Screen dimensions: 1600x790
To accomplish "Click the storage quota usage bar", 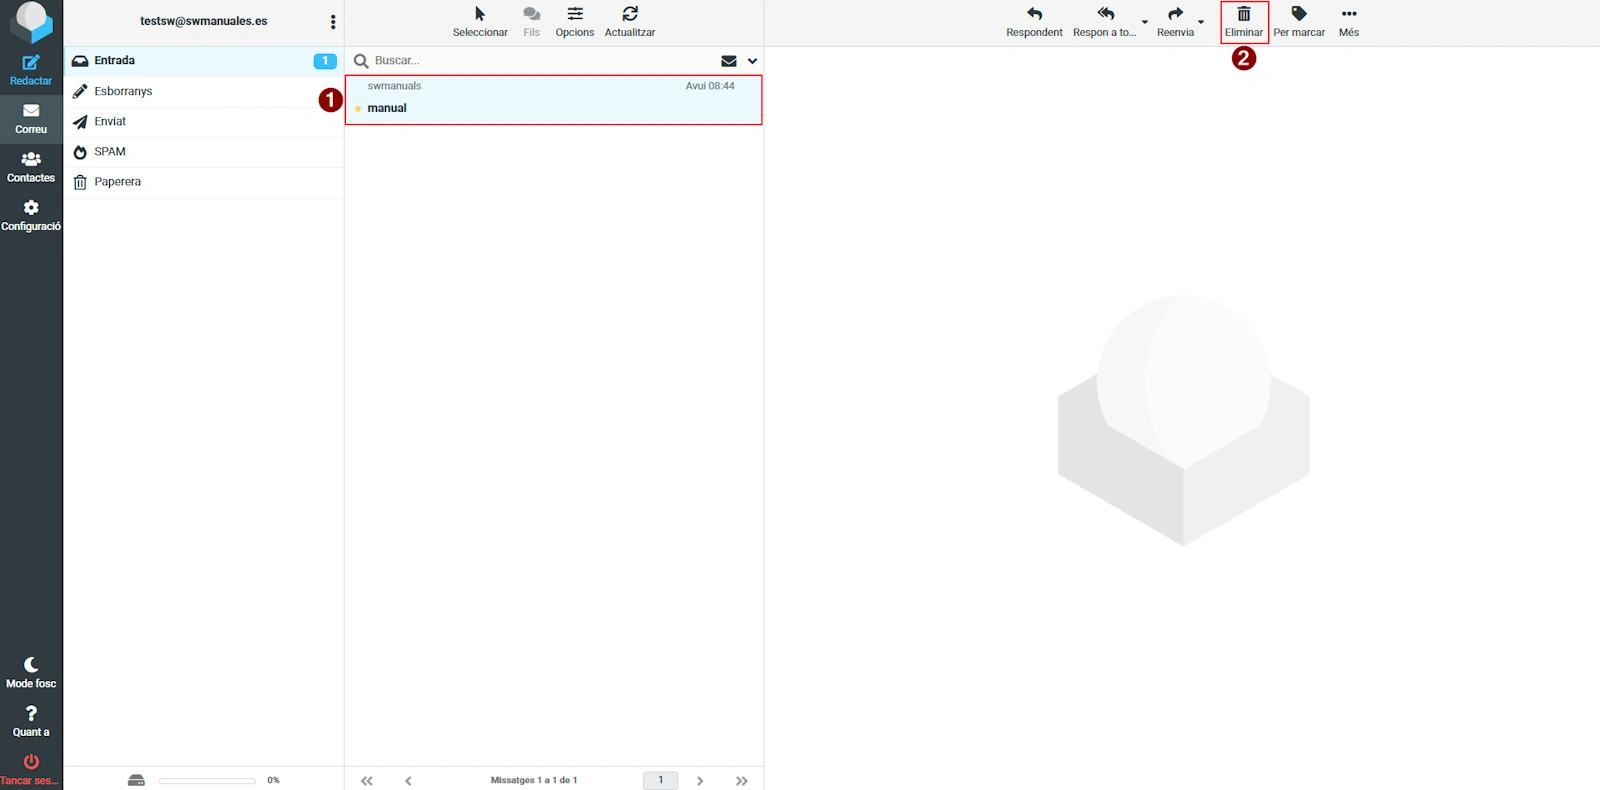I will pyautogui.click(x=207, y=780).
